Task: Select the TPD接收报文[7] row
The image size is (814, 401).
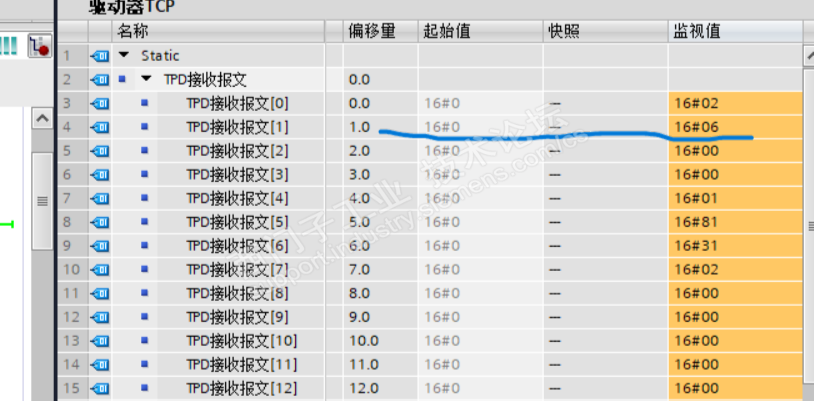Action: [430, 270]
